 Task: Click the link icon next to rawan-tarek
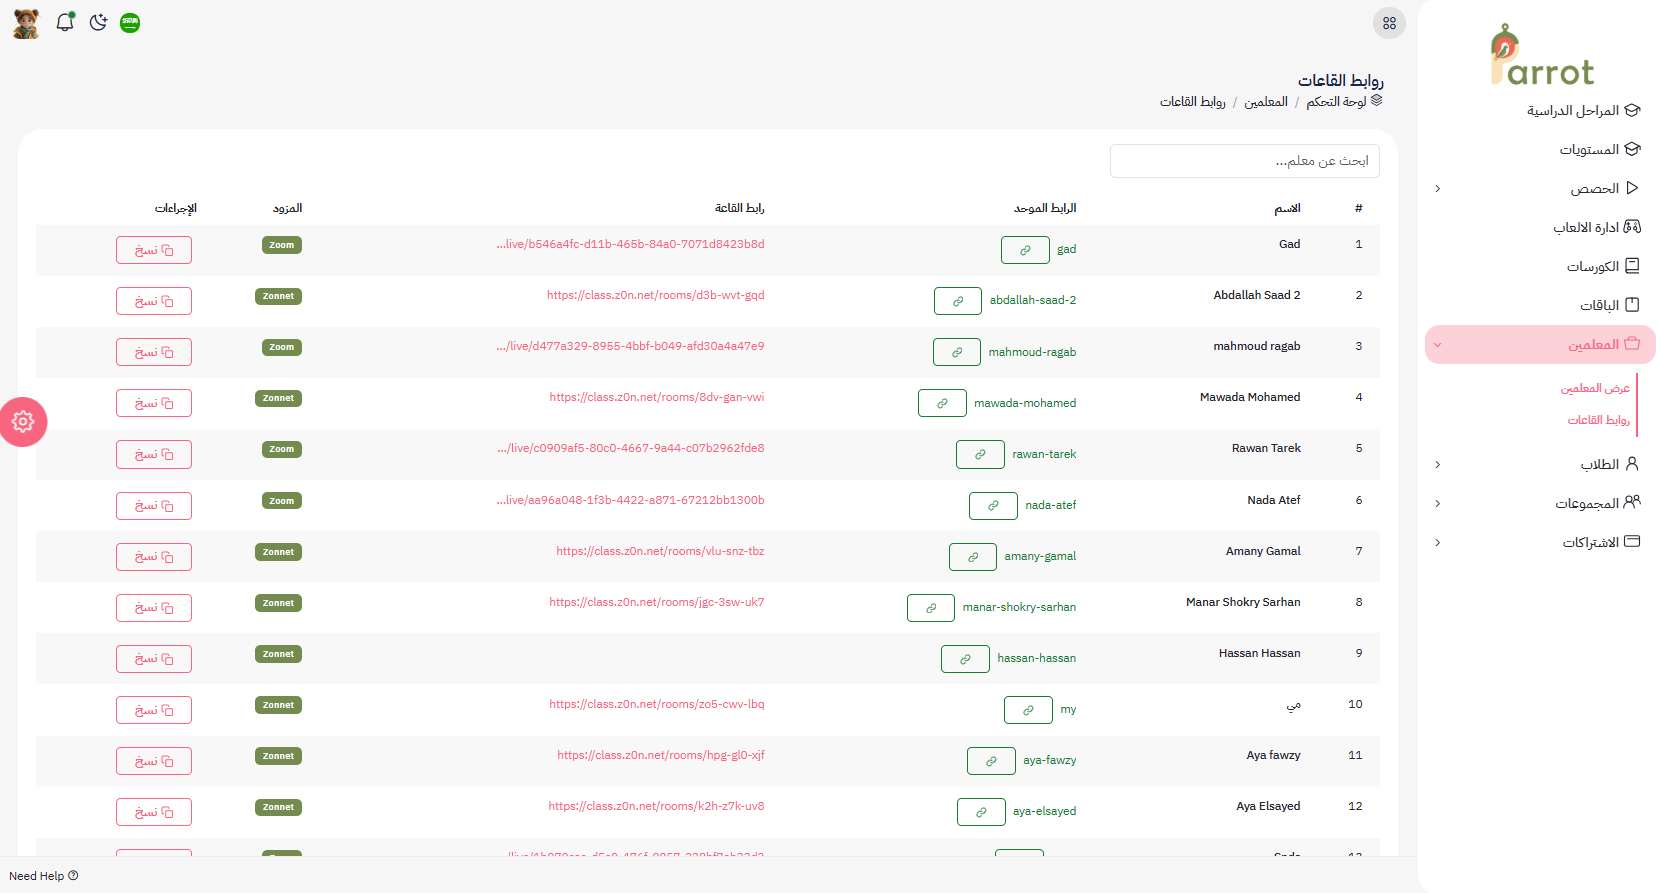point(980,454)
